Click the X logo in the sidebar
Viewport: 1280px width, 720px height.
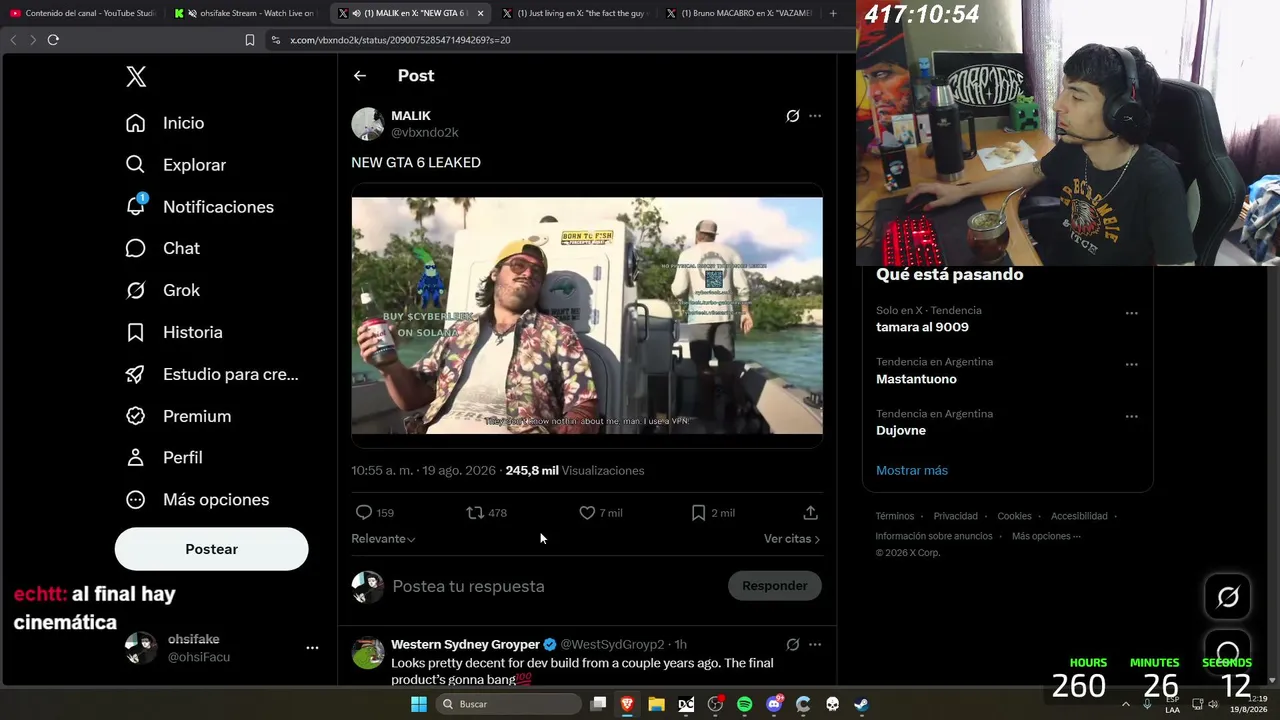[x=136, y=76]
